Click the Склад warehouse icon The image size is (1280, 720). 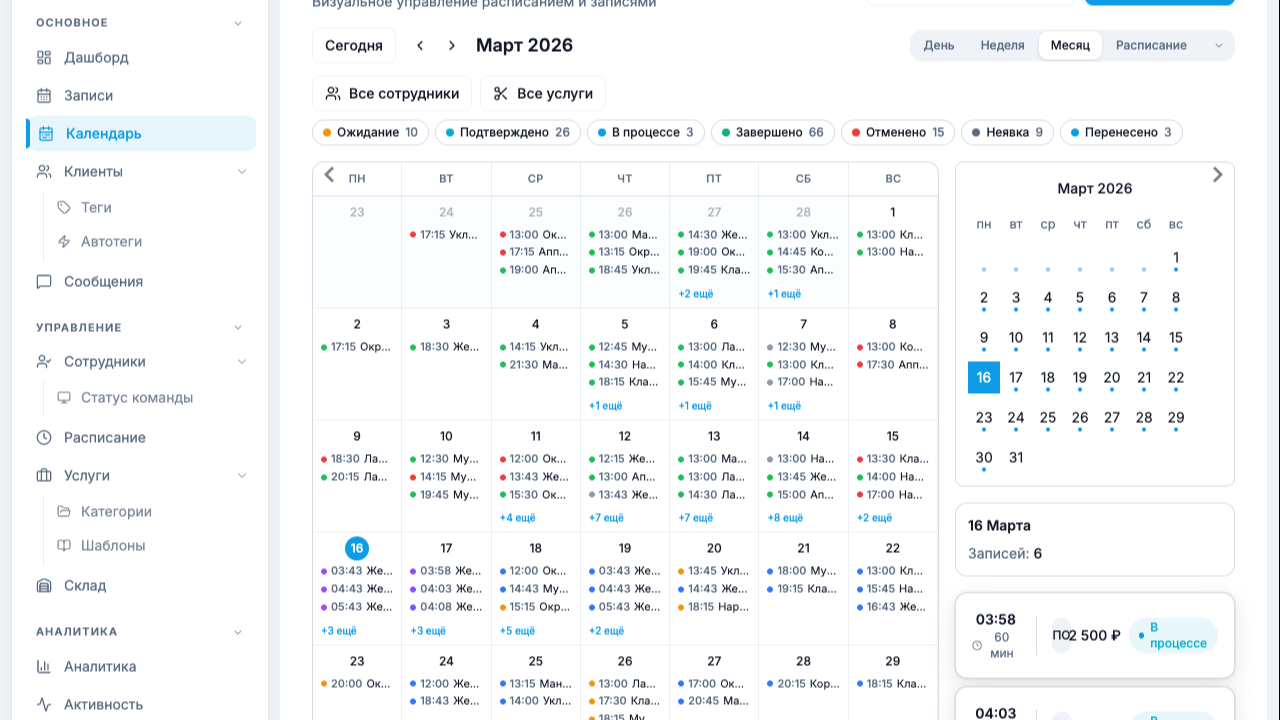[44, 586]
